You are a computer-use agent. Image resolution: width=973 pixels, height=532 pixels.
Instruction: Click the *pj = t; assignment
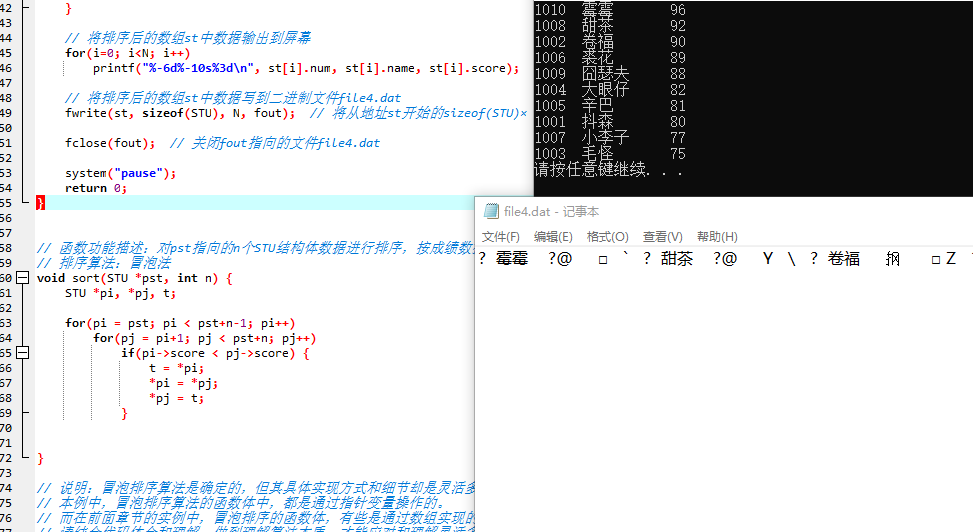176,398
